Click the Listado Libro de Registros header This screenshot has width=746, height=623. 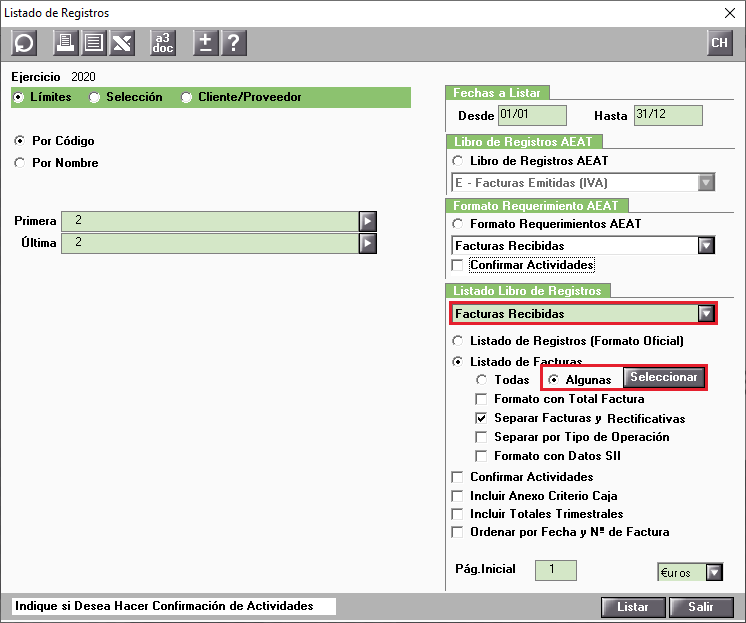527,291
